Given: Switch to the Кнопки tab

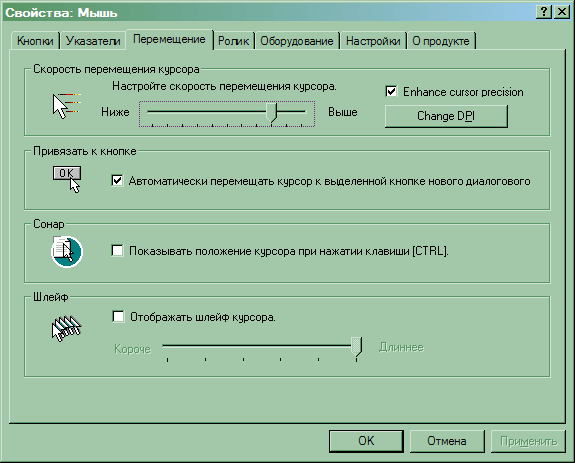Looking at the screenshot, I should coord(35,41).
